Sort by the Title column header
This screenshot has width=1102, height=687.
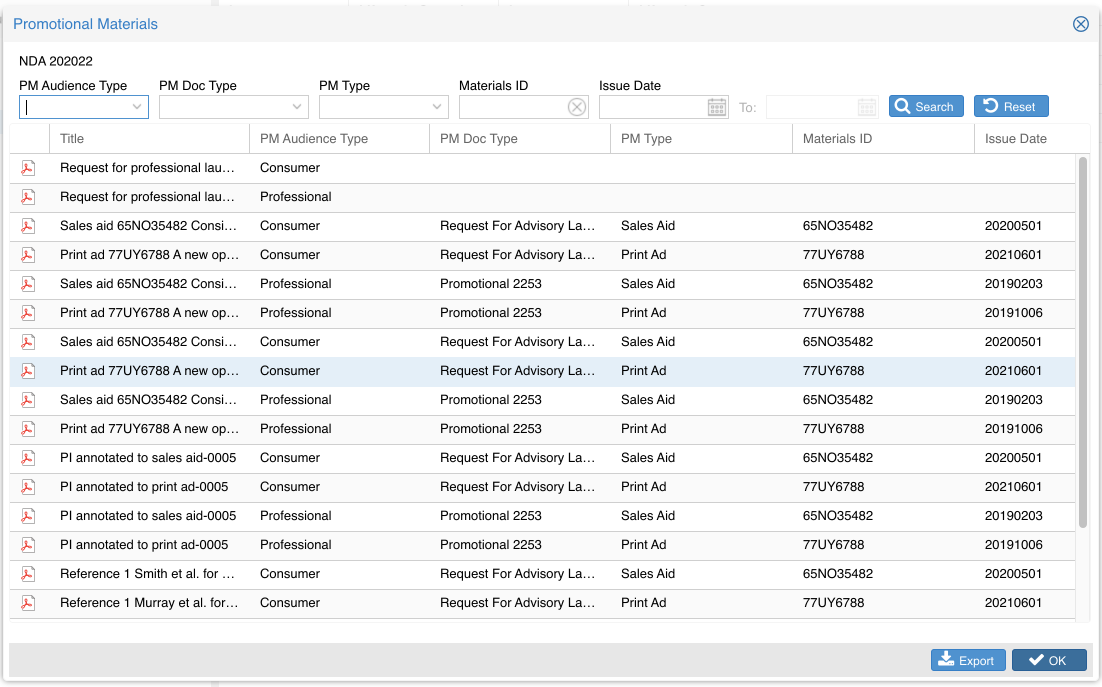72,139
